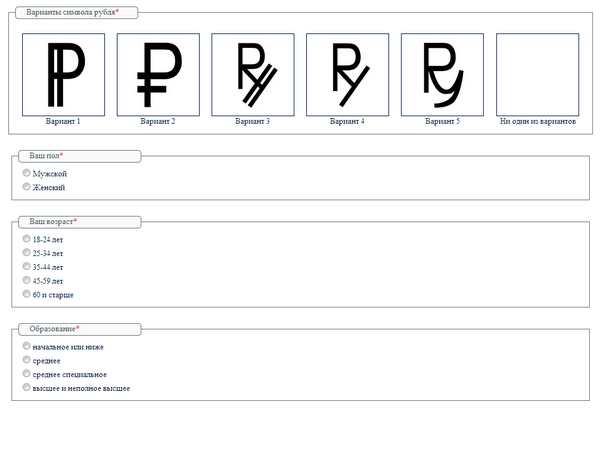
Task: Select the '60 и старше' age option
Action: point(27,294)
